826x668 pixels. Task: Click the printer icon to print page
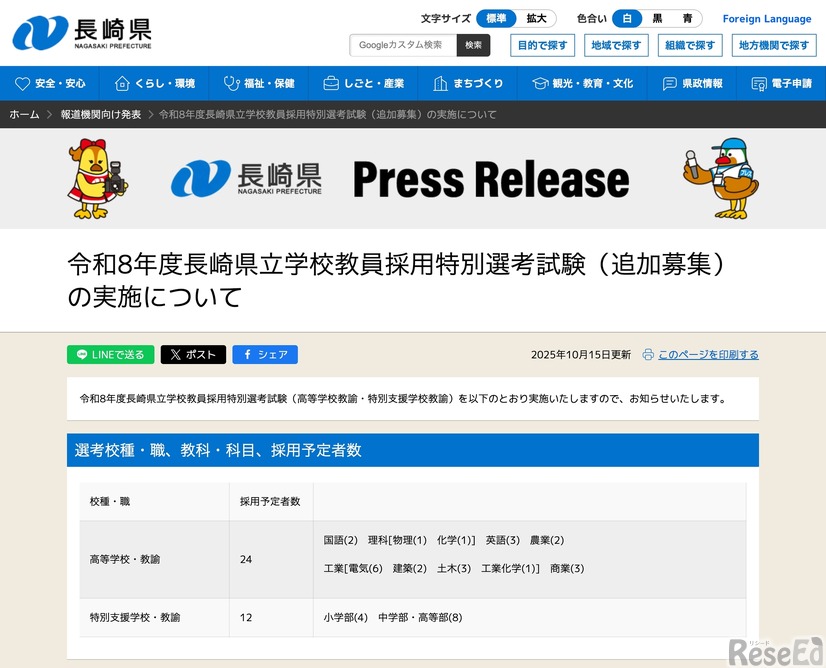click(x=648, y=355)
